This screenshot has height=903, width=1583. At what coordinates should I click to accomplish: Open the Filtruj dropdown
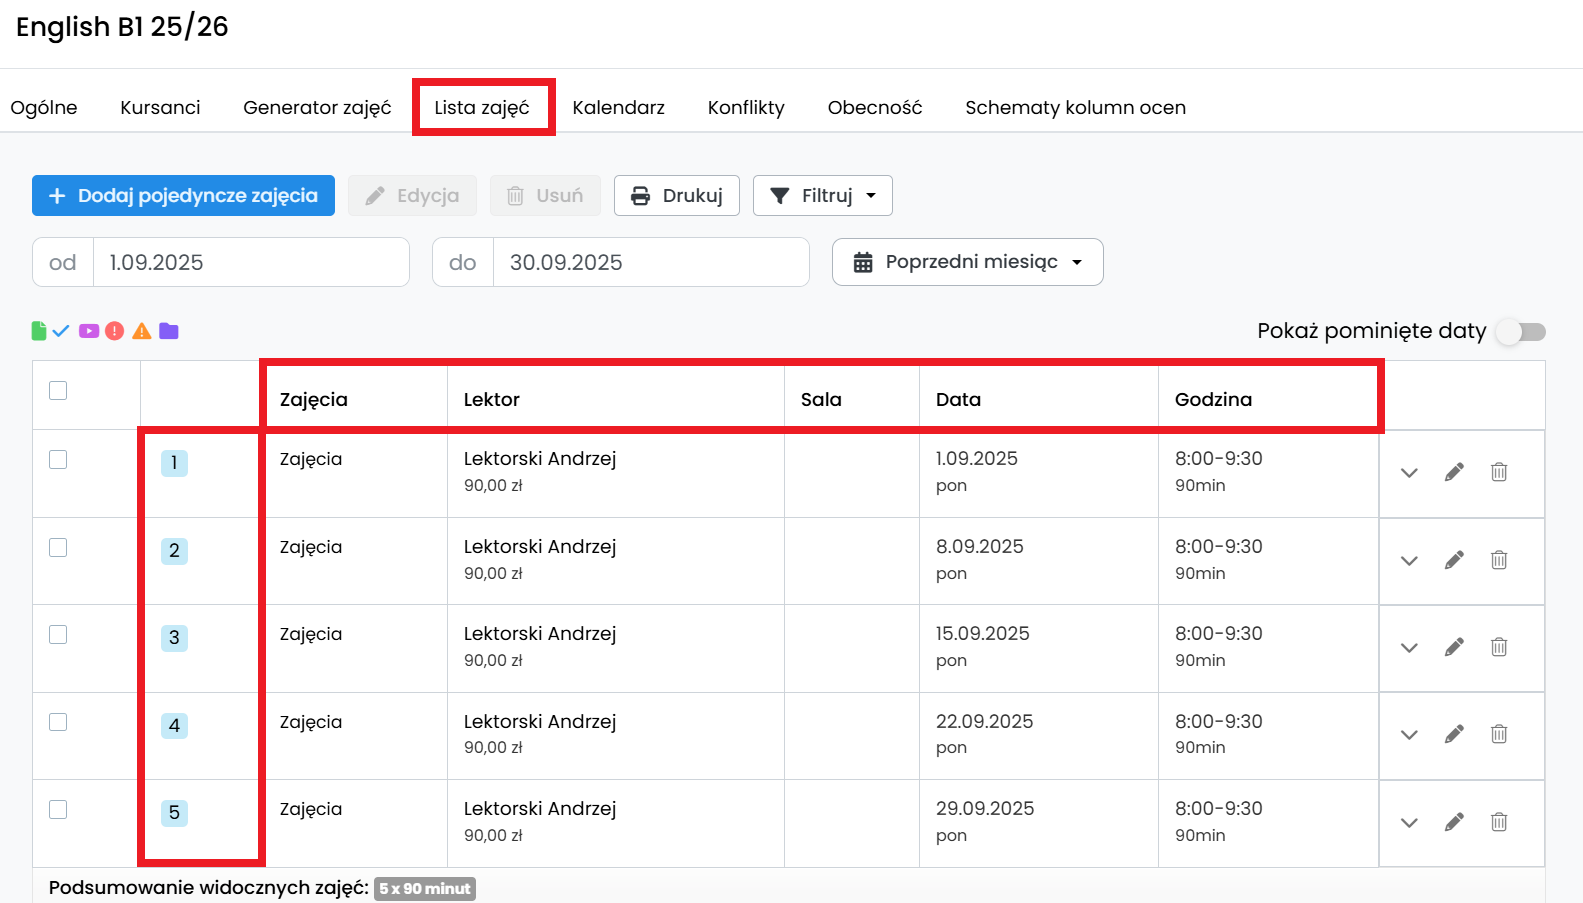click(x=822, y=196)
